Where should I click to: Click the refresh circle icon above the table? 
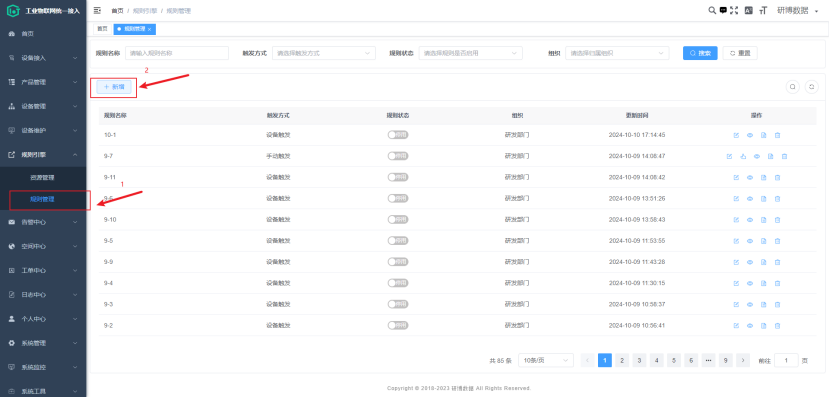tap(811, 87)
